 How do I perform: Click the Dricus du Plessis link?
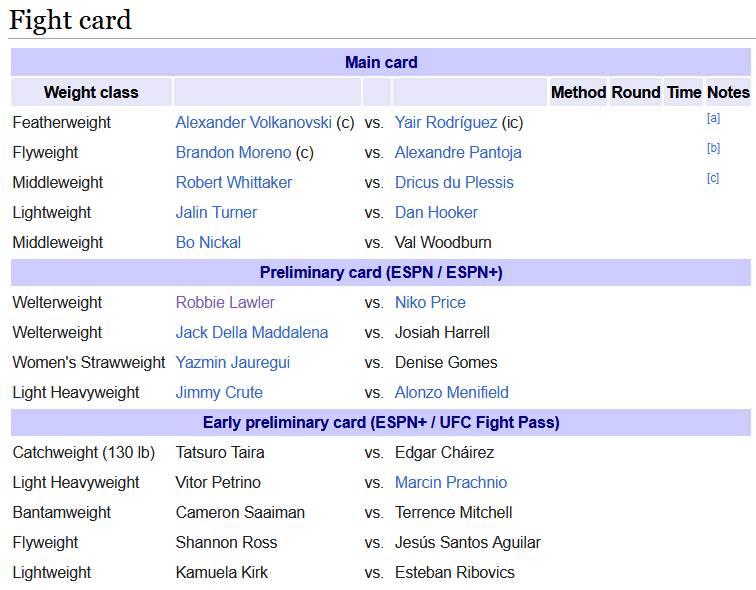pyautogui.click(x=454, y=182)
